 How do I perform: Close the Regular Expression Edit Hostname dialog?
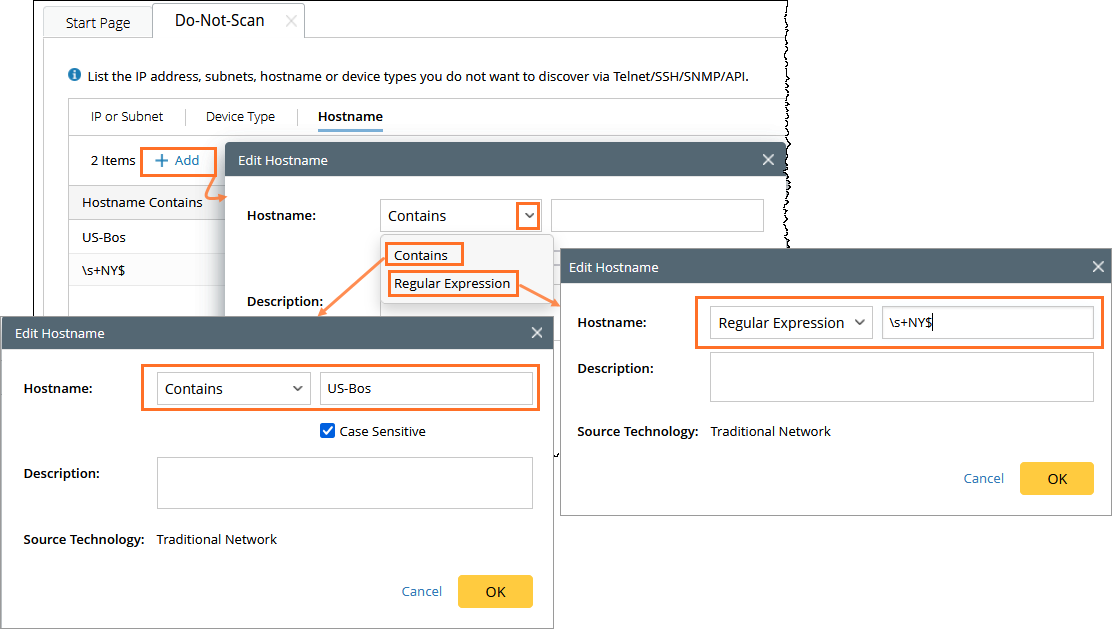[x=1098, y=267]
